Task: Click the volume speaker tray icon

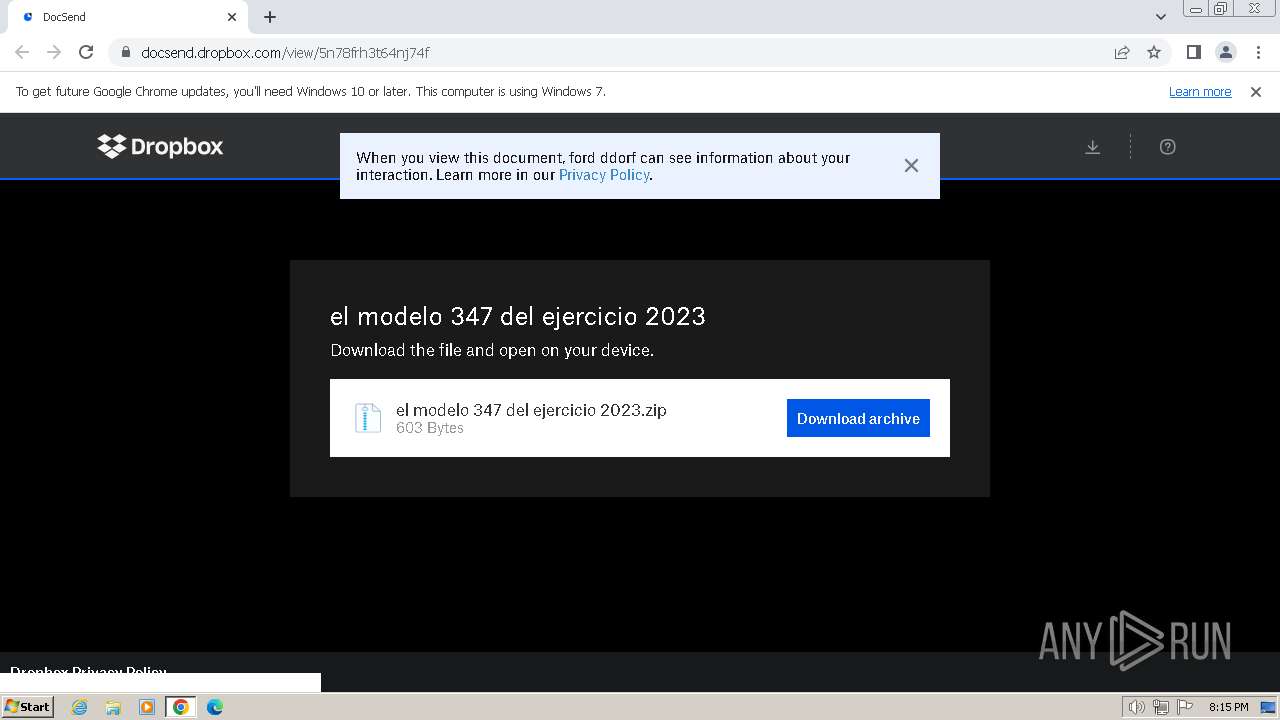Action: pos(1137,707)
